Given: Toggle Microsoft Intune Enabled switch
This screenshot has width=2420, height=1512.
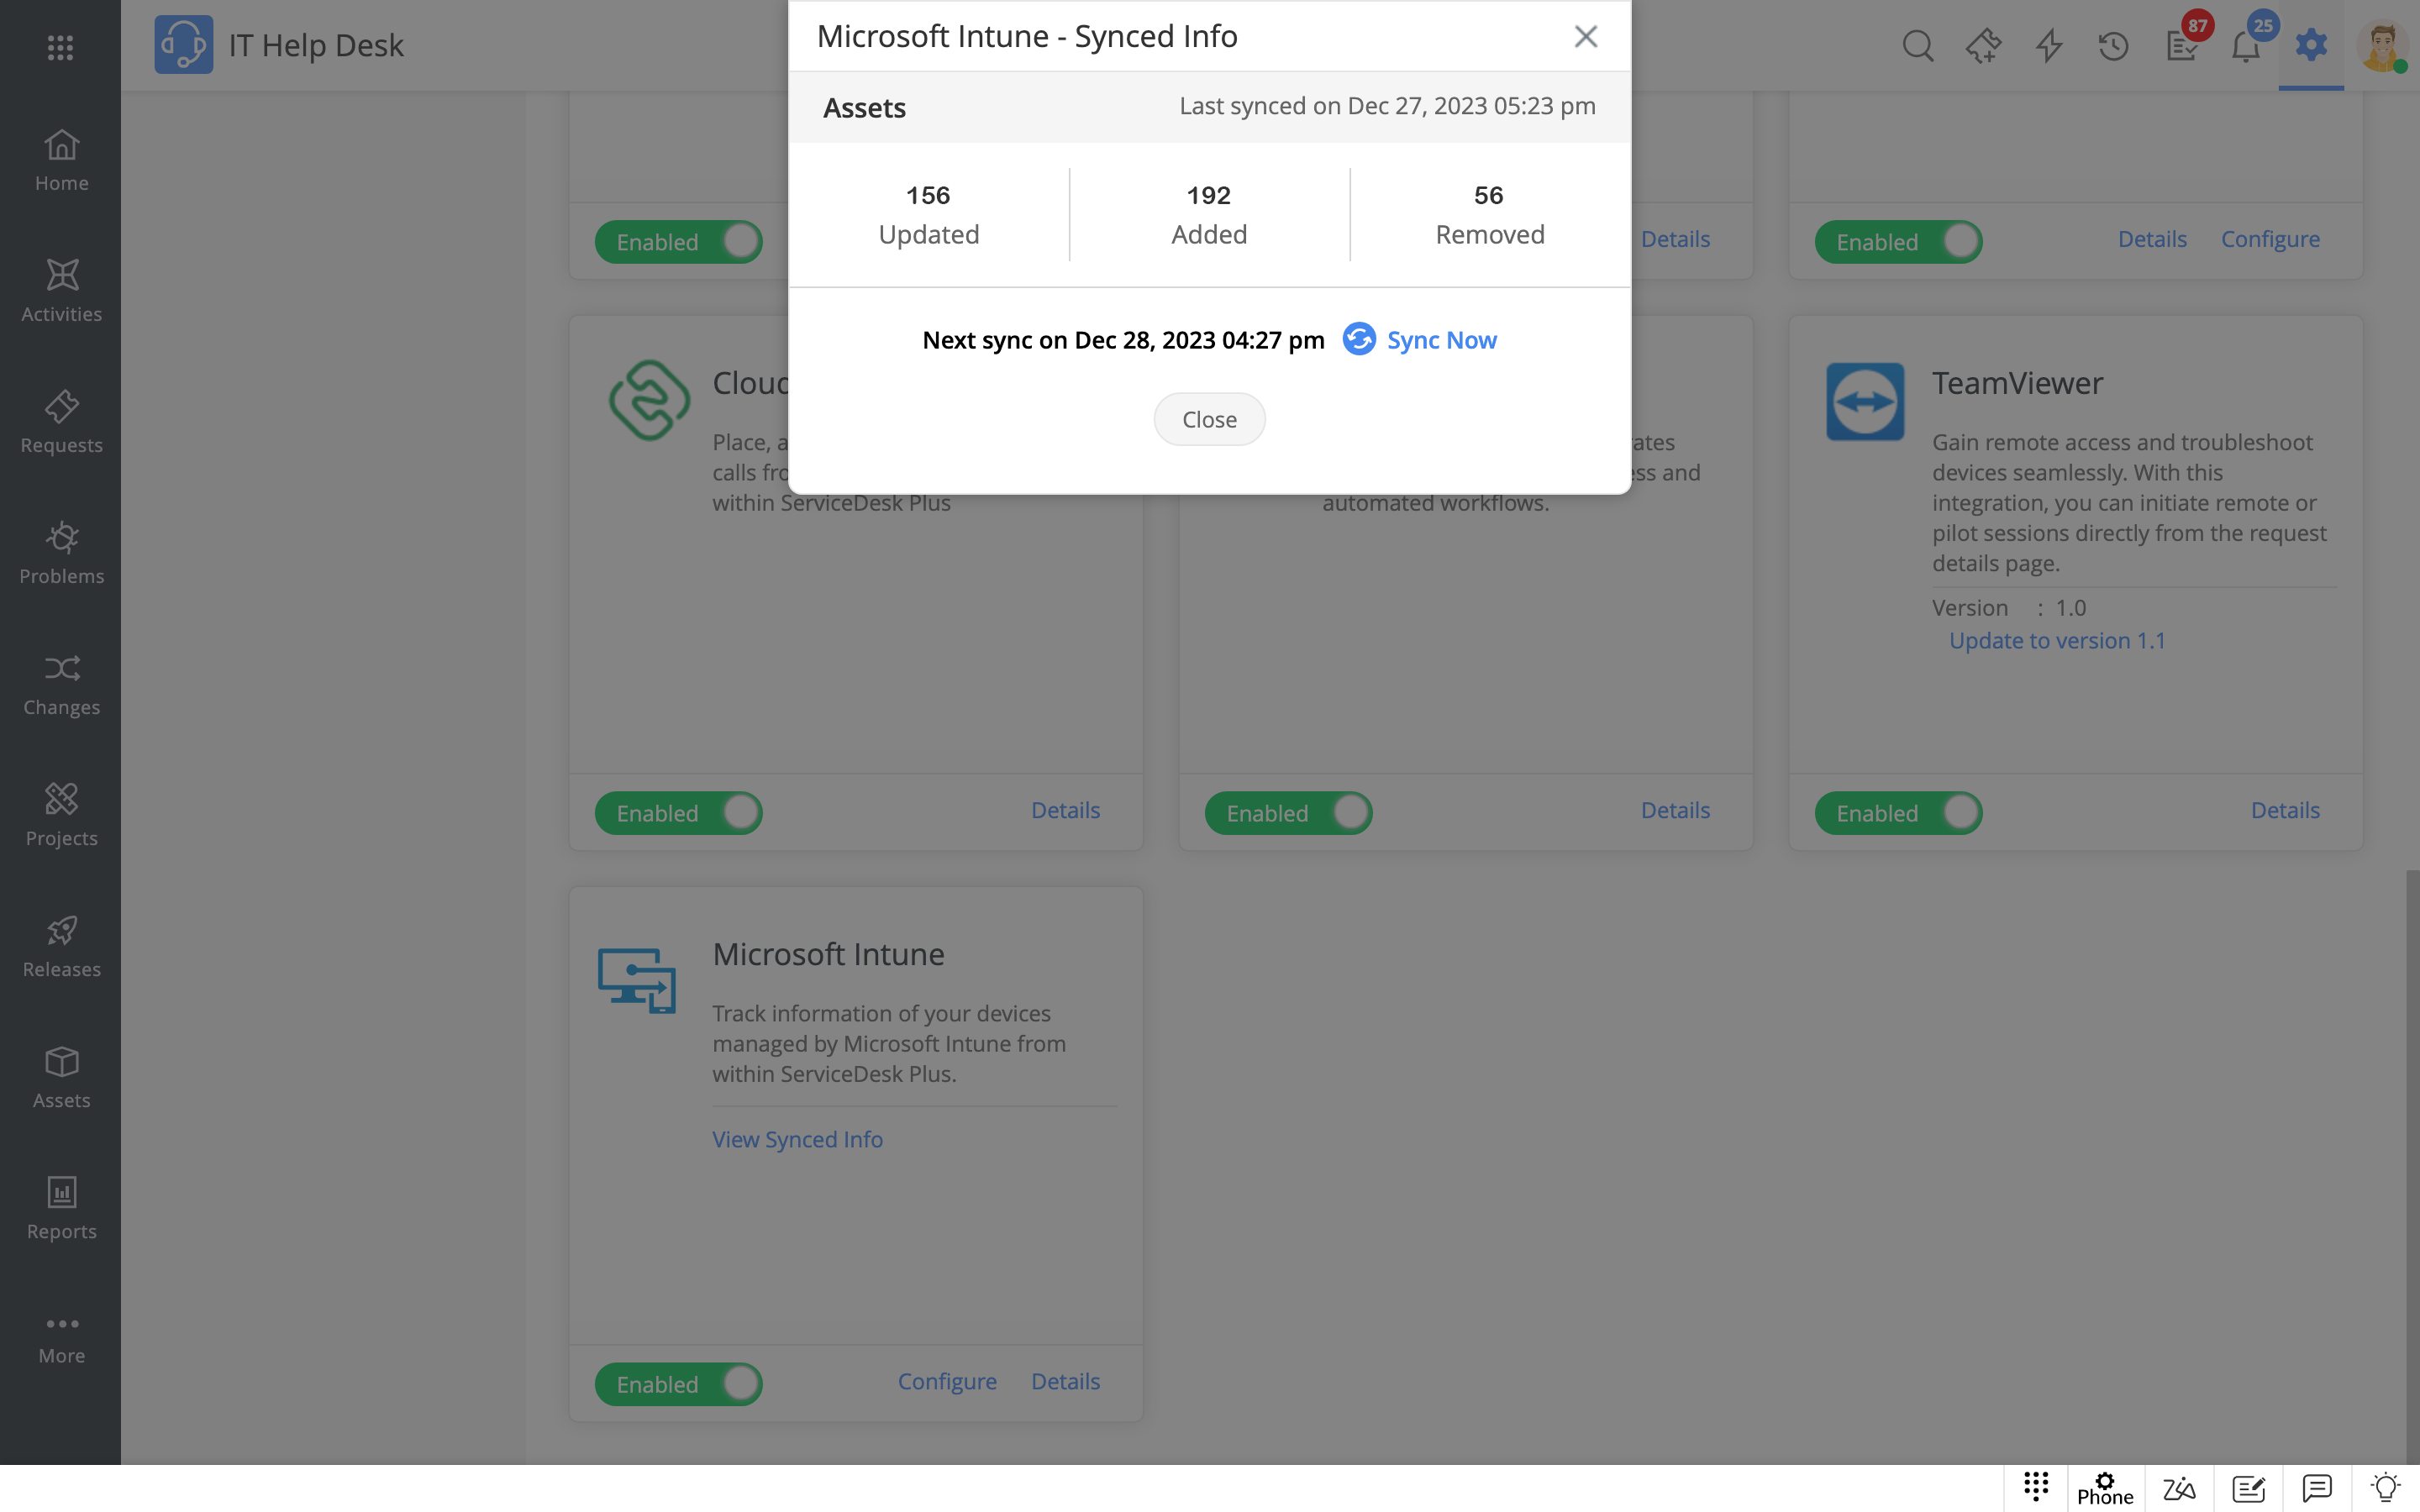Looking at the screenshot, I should pyautogui.click(x=679, y=1384).
